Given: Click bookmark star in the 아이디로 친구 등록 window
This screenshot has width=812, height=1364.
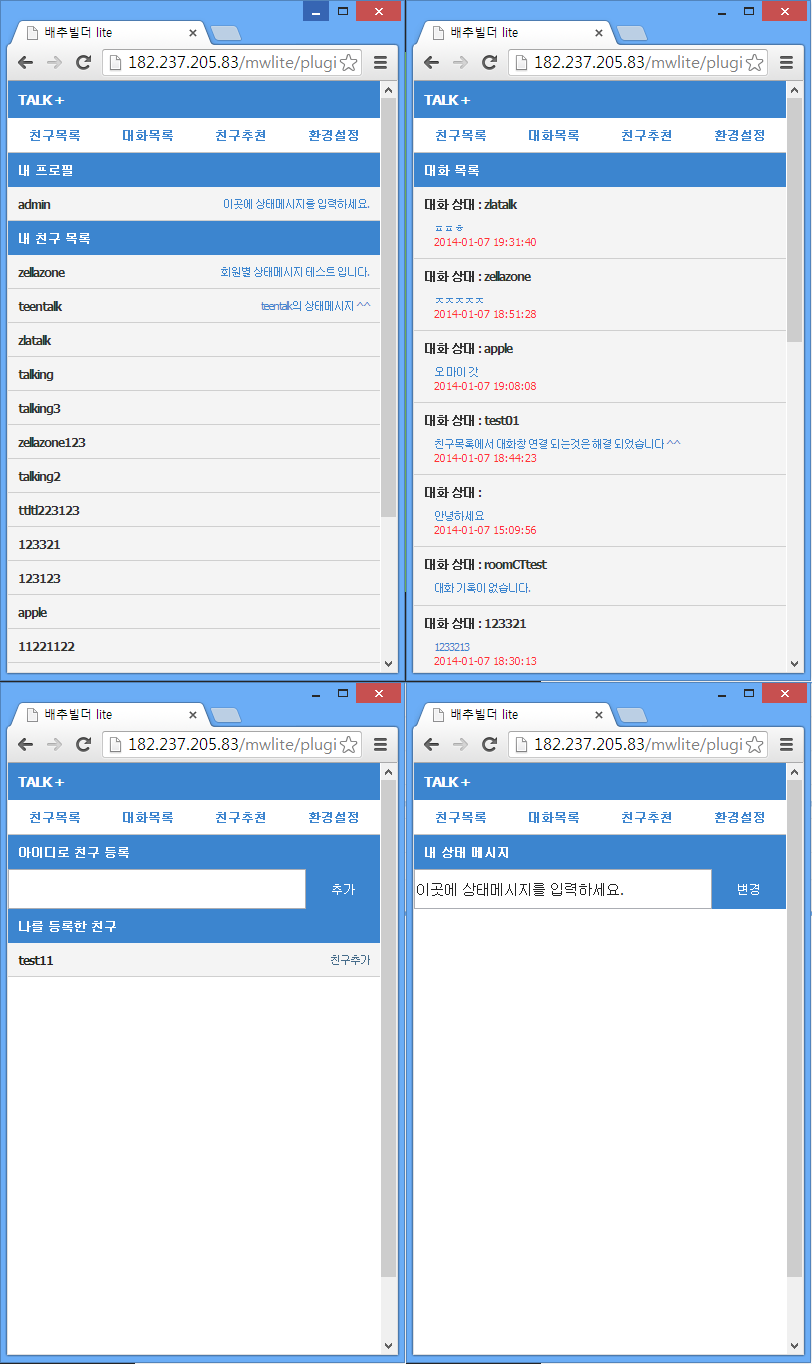Looking at the screenshot, I should (349, 744).
